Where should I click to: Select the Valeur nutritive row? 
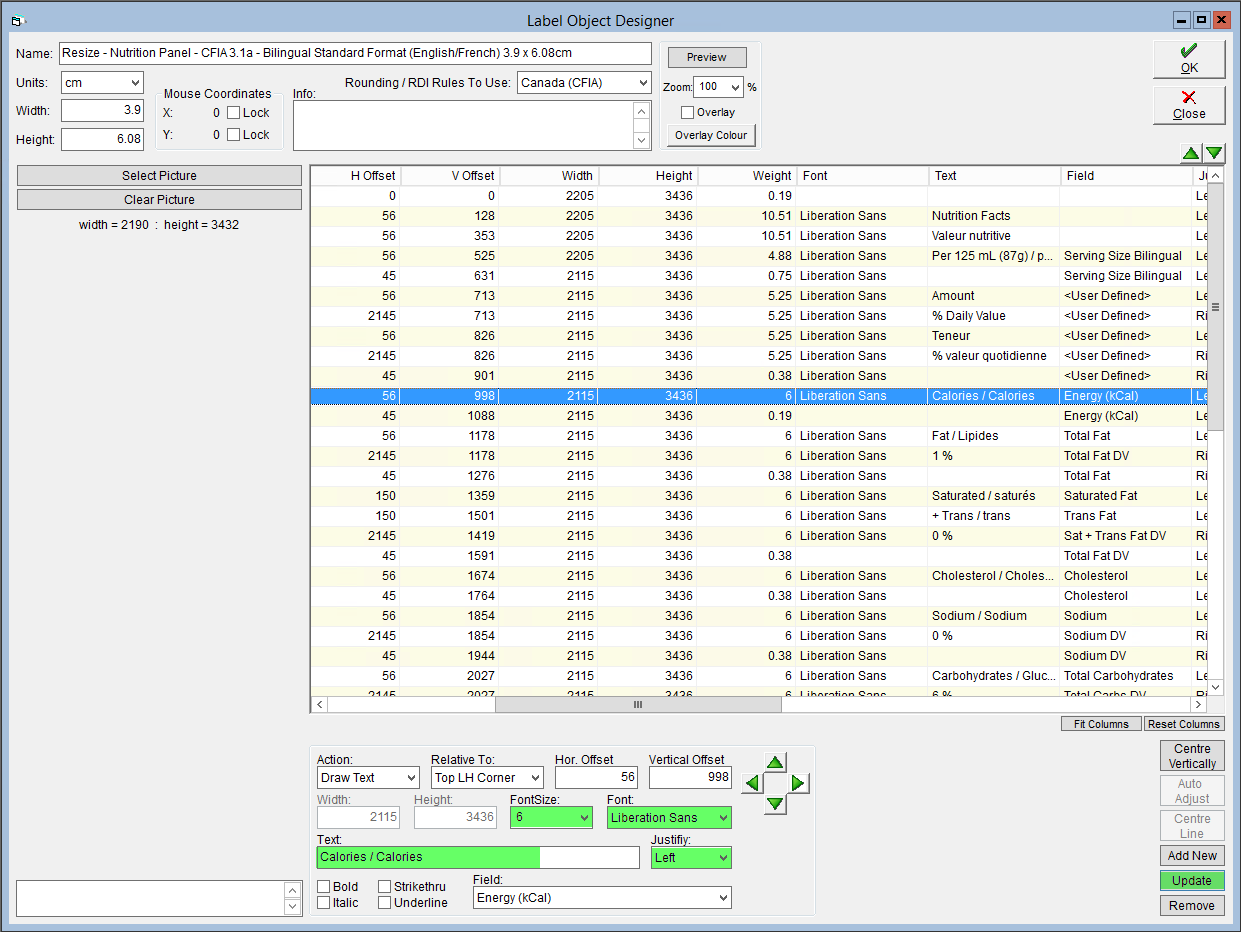pos(759,236)
